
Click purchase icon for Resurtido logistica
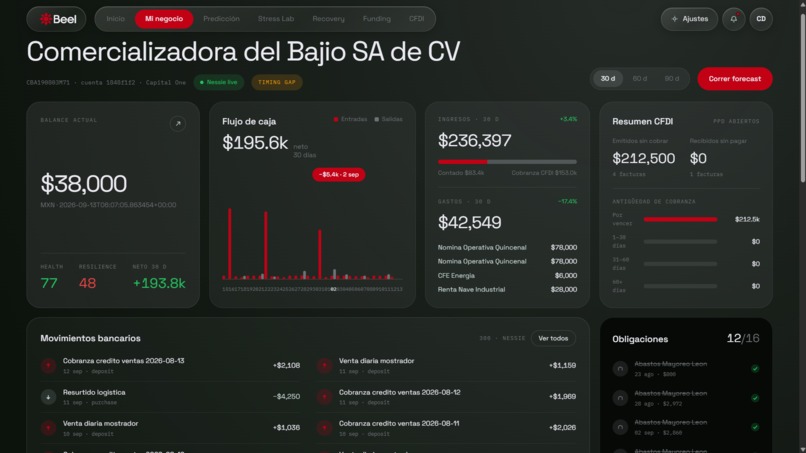coord(48,397)
